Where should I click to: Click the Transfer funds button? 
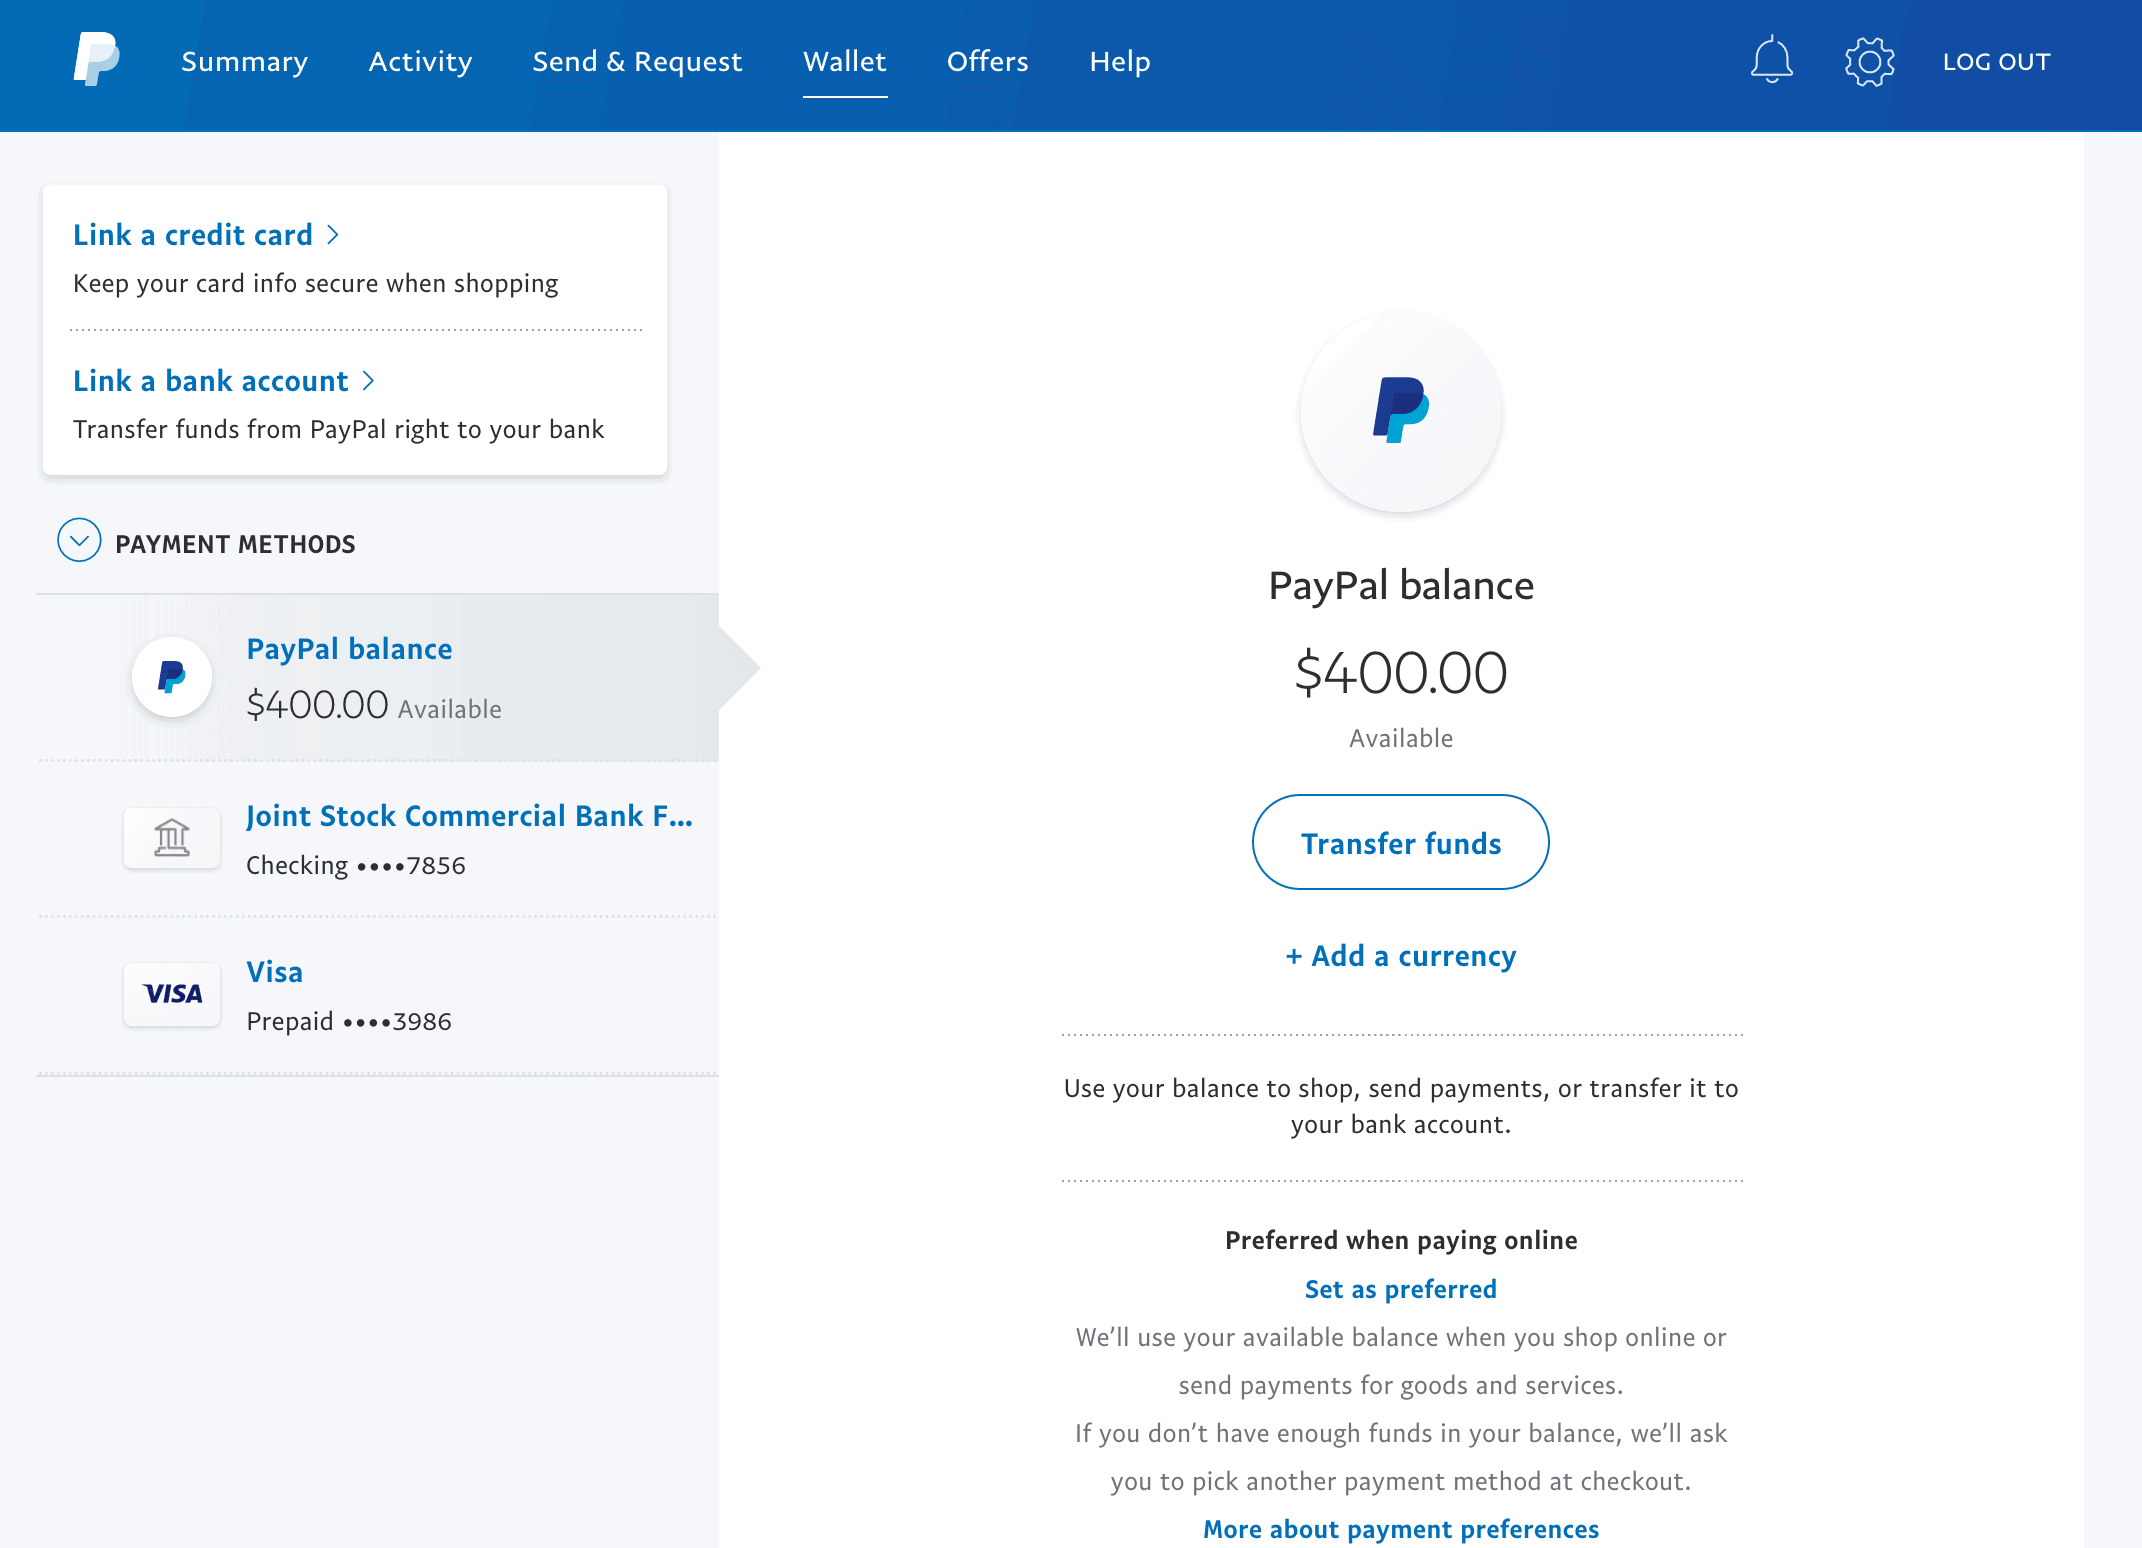pyautogui.click(x=1400, y=842)
